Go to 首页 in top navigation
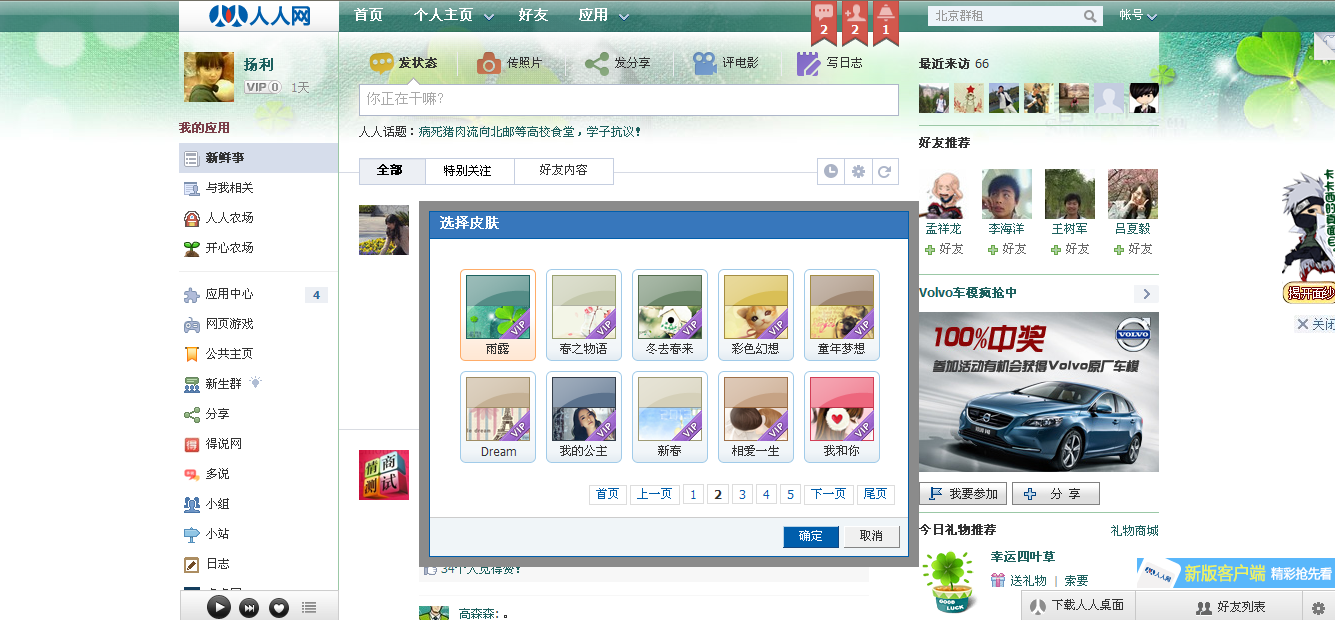1335x620 pixels. click(x=368, y=15)
